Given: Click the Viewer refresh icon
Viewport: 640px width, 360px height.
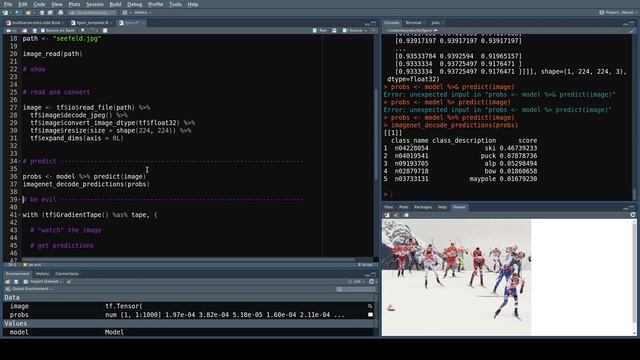Looking at the screenshot, I should [x=633, y=215].
